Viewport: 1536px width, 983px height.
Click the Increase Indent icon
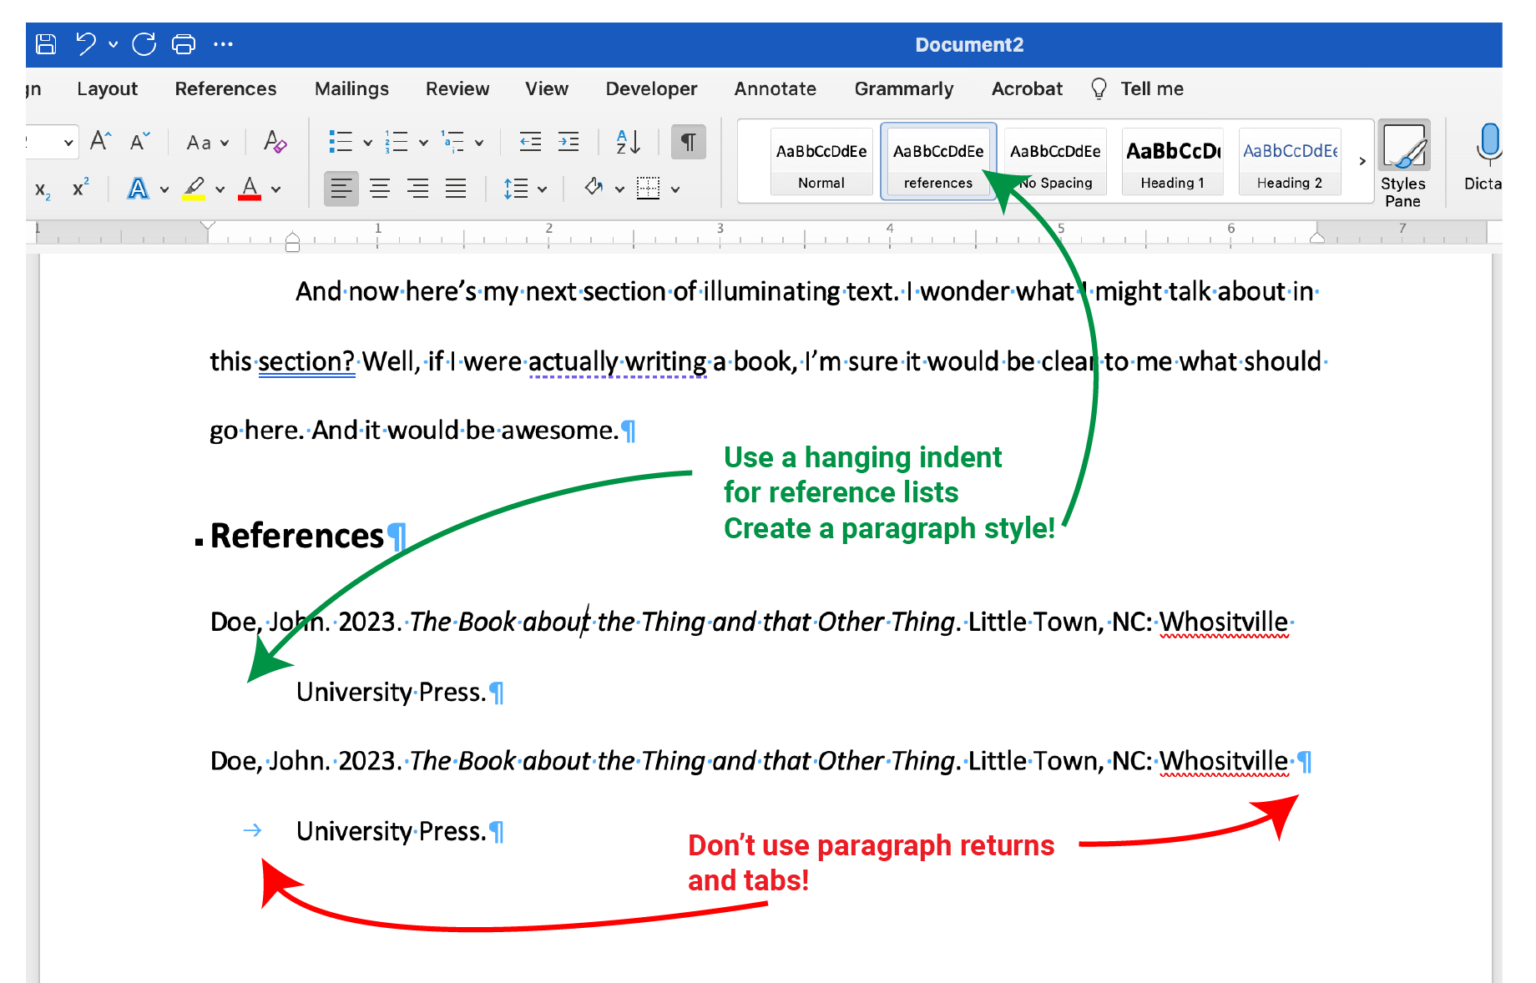click(x=568, y=142)
